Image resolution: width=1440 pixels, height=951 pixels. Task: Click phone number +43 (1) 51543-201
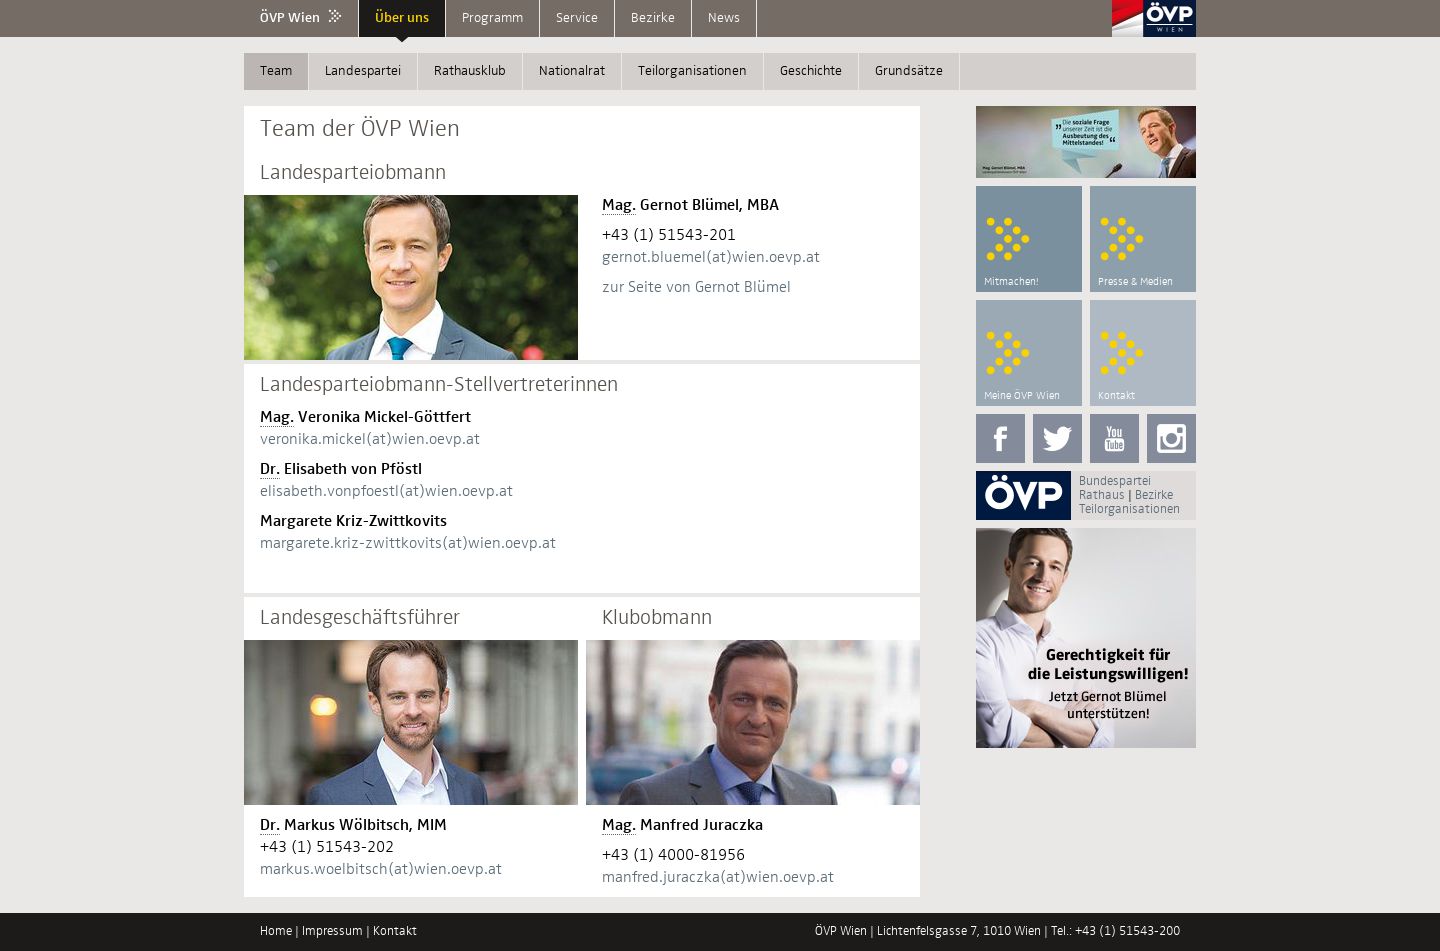pyautogui.click(x=669, y=235)
